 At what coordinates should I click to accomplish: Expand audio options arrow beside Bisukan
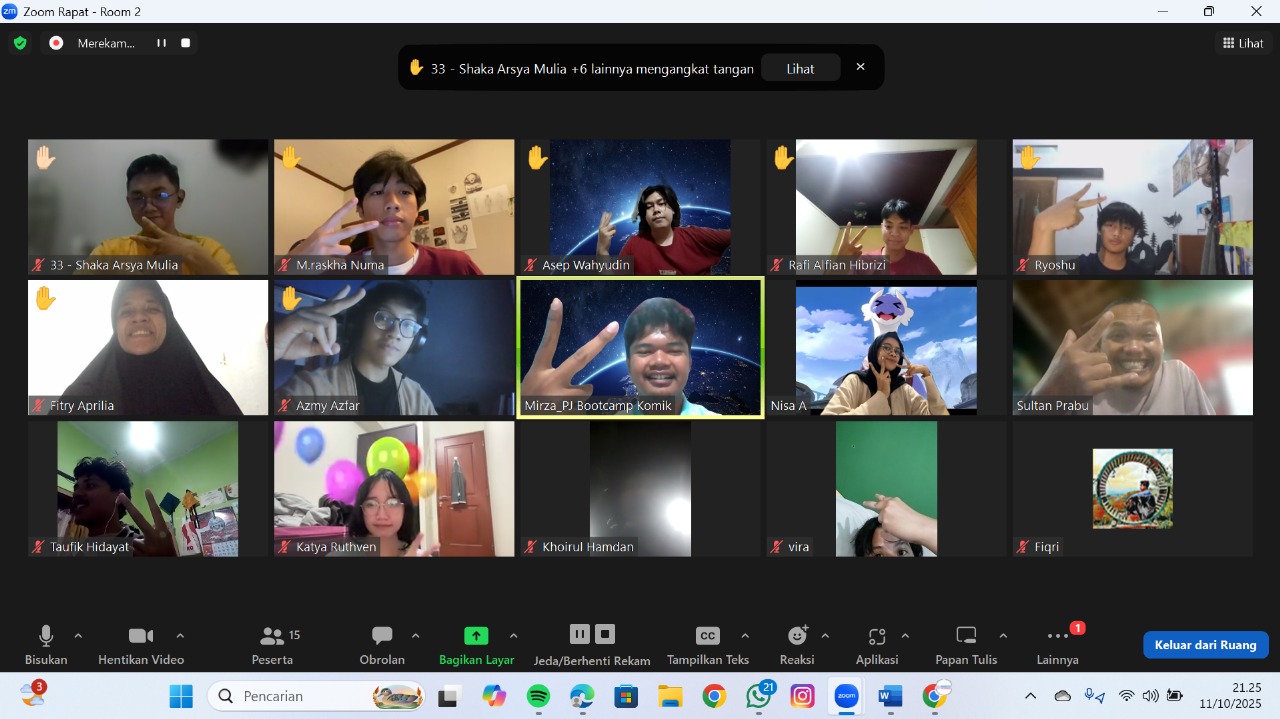click(78, 636)
